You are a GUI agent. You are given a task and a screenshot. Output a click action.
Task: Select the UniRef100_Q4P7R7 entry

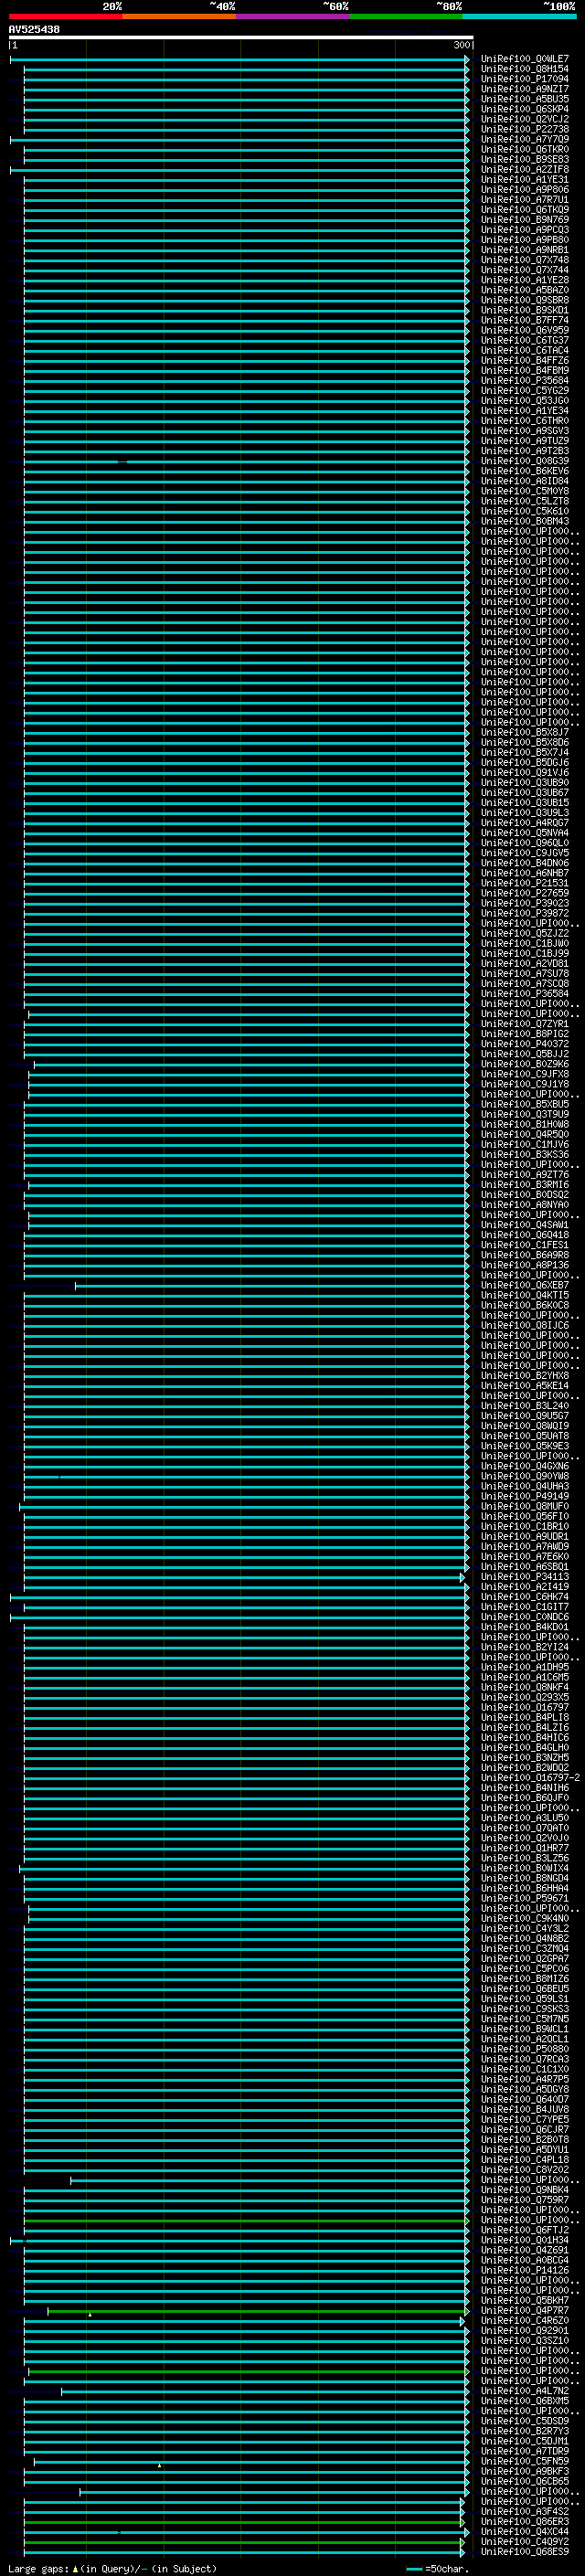[525, 2310]
